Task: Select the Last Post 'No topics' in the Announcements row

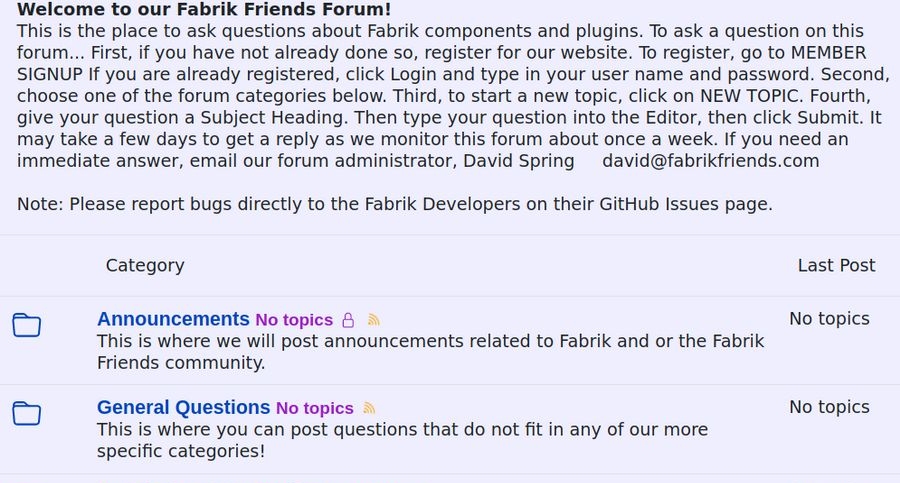Action: coord(829,319)
